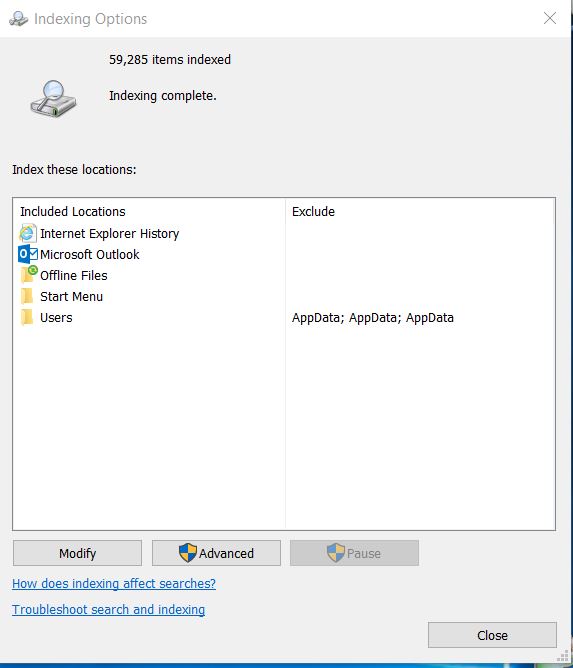Click the Pause indexing button
This screenshot has width=573, height=668.
pyautogui.click(x=354, y=553)
